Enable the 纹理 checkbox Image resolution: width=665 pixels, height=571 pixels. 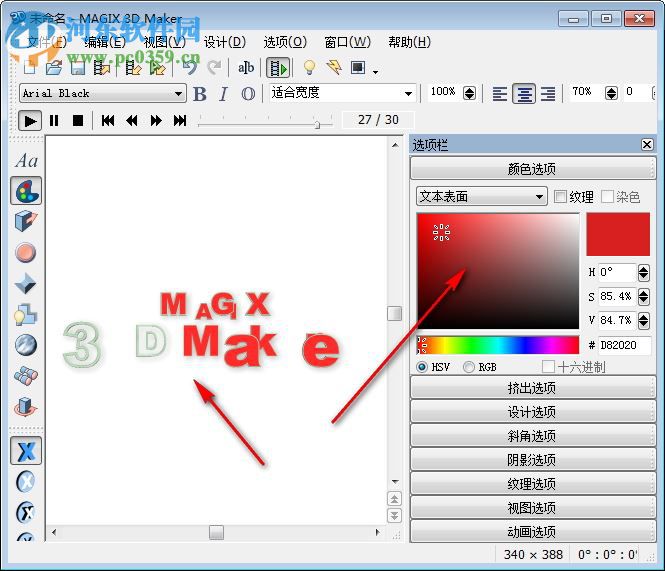(560, 196)
